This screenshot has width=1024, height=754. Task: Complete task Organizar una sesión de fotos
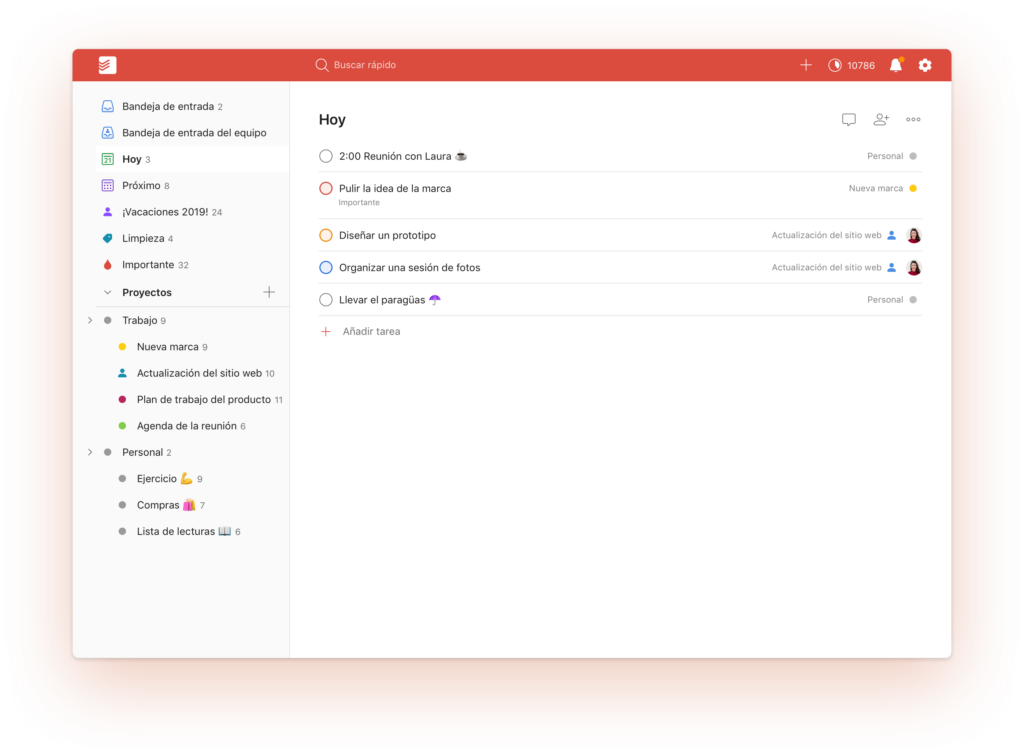pyautogui.click(x=326, y=267)
